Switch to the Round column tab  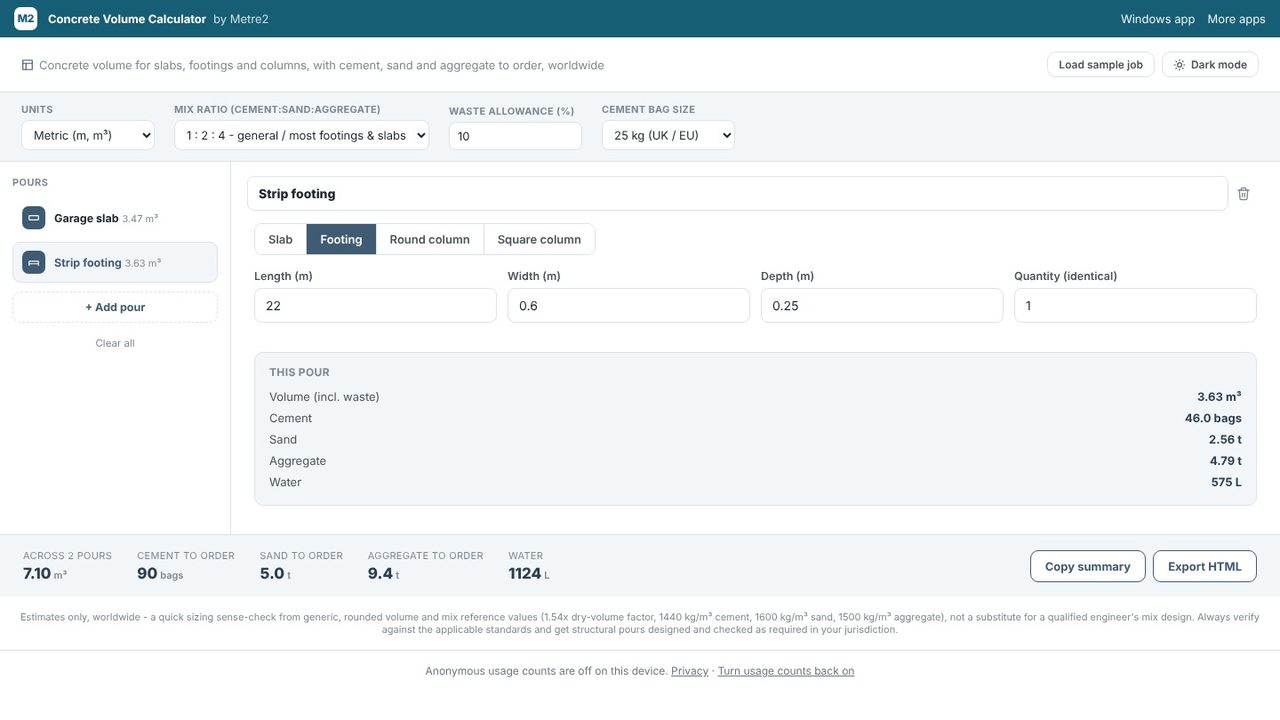click(430, 239)
